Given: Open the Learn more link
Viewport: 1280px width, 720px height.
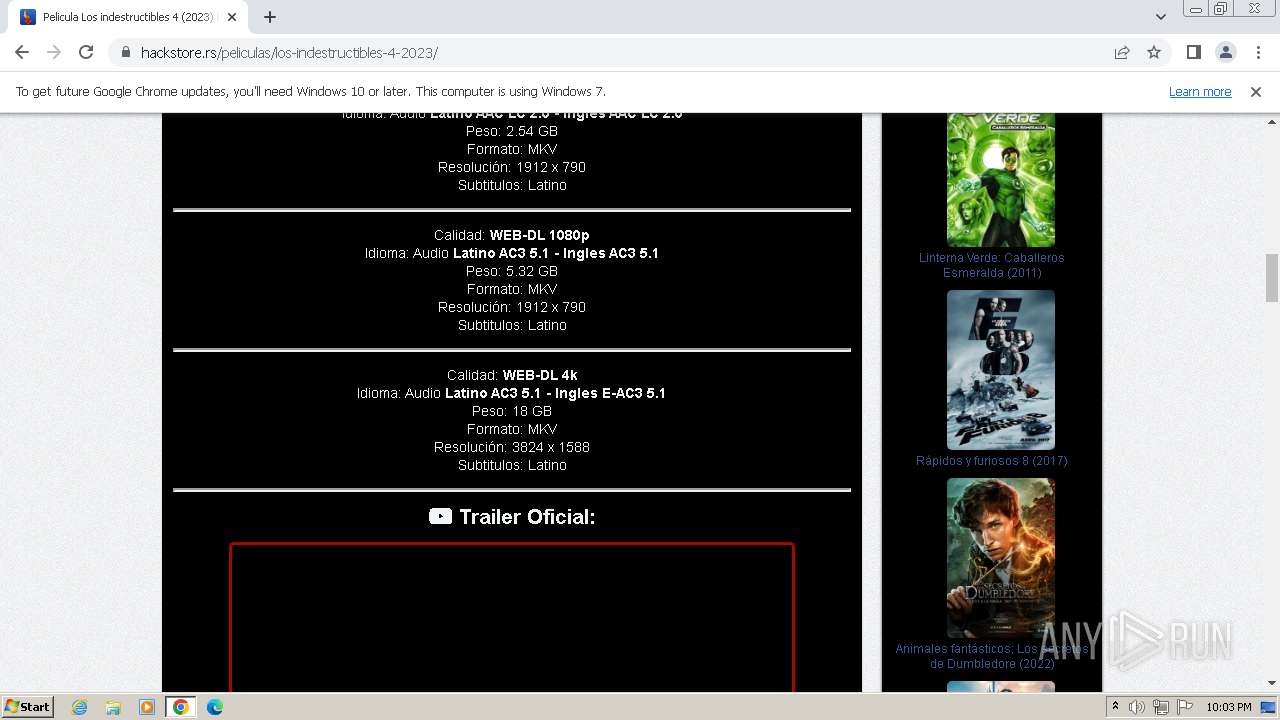Looking at the screenshot, I should (1200, 91).
